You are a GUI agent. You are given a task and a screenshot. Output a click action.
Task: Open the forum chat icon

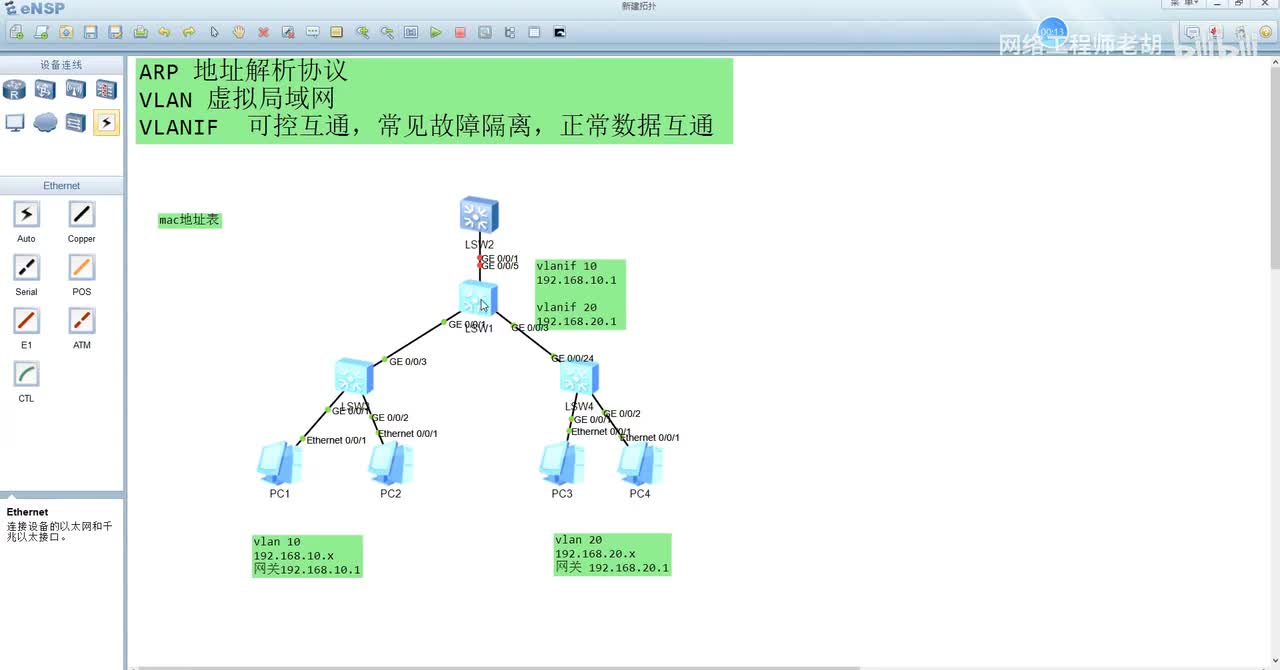[x=1192, y=32]
